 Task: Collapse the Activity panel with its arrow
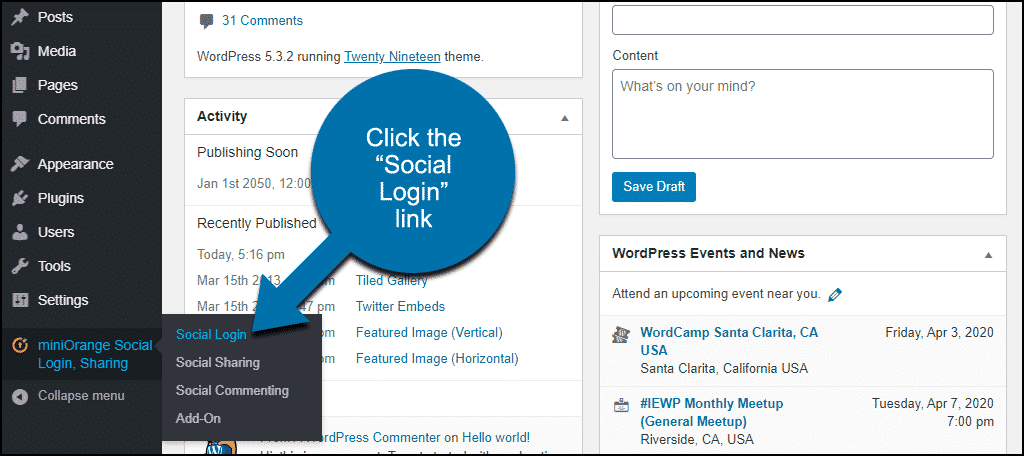pyautogui.click(x=565, y=118)
